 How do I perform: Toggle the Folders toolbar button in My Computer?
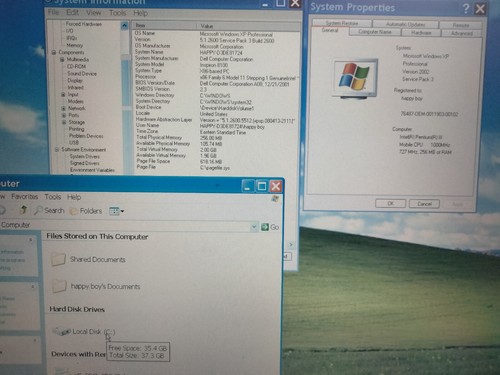86,211
